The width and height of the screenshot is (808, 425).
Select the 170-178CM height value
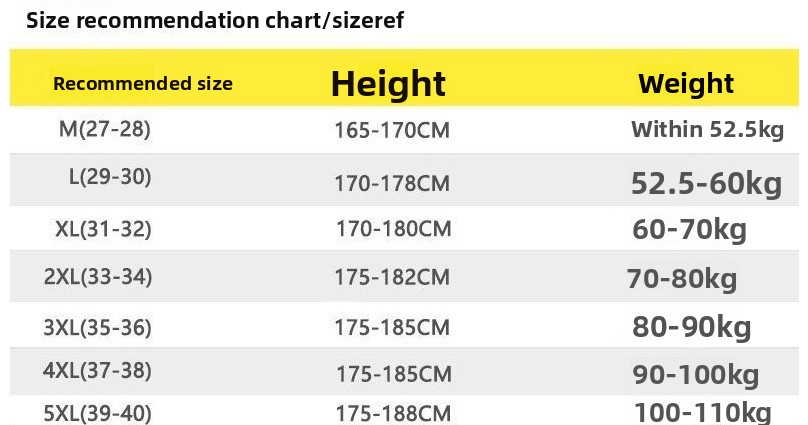pyautogui.click(x=391, y=184)
